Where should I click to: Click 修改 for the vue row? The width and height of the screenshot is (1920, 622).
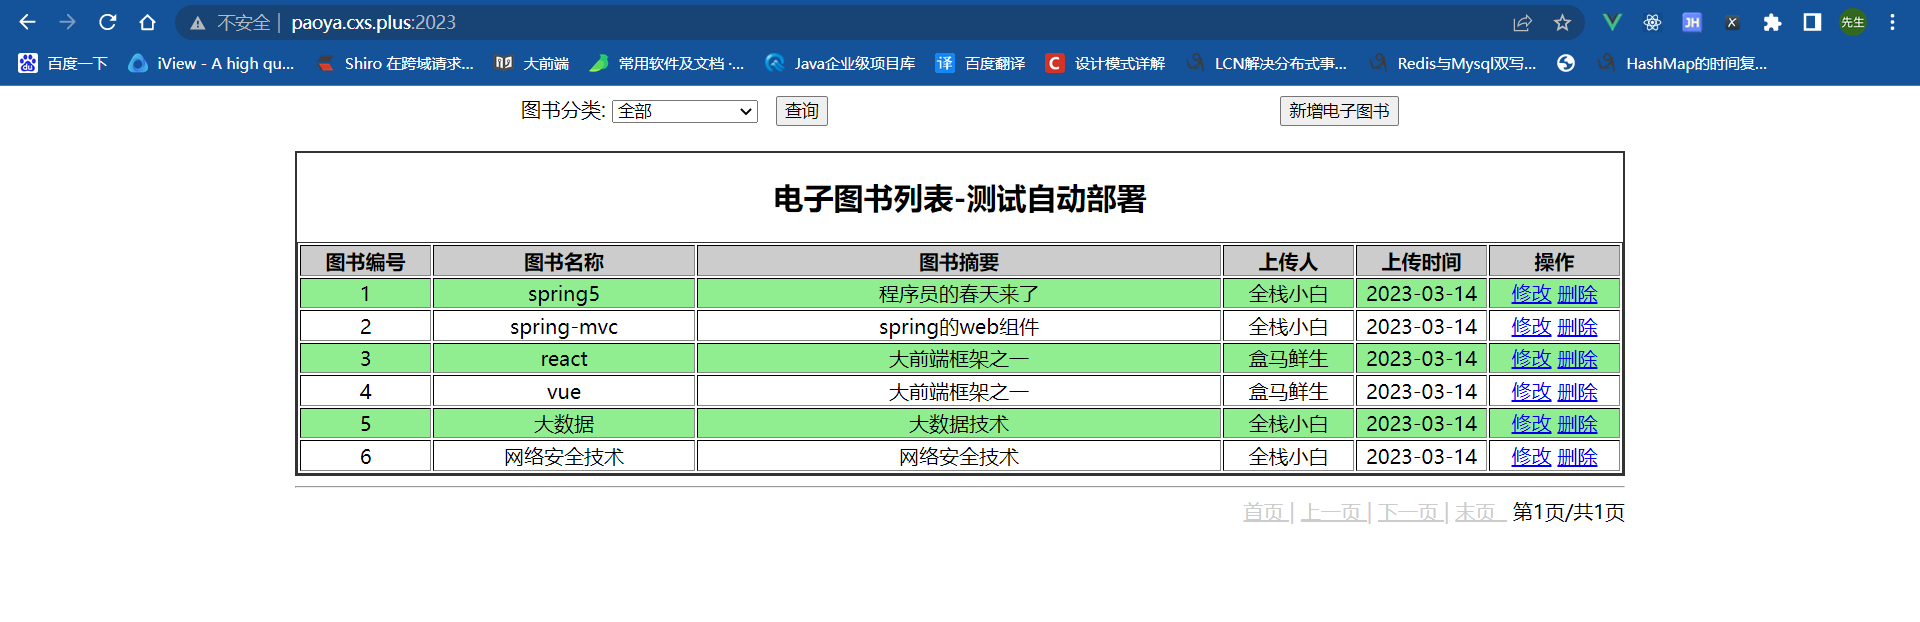tap(1531, 392)
